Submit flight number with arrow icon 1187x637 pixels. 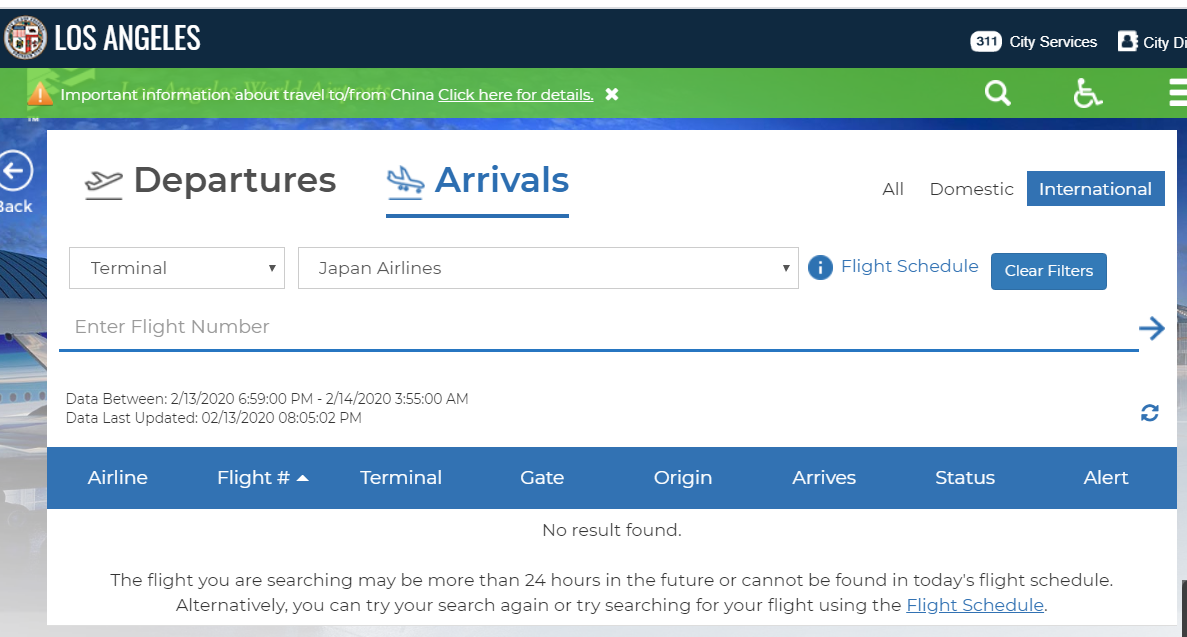1151,328
